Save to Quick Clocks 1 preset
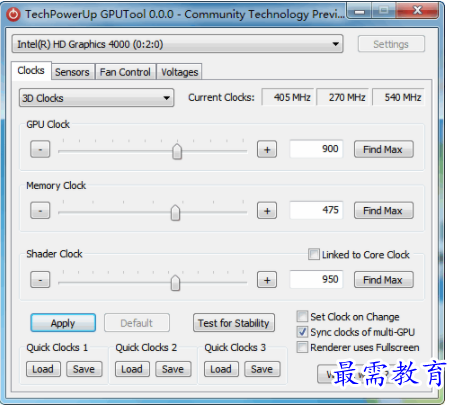 tap(84, 369)
